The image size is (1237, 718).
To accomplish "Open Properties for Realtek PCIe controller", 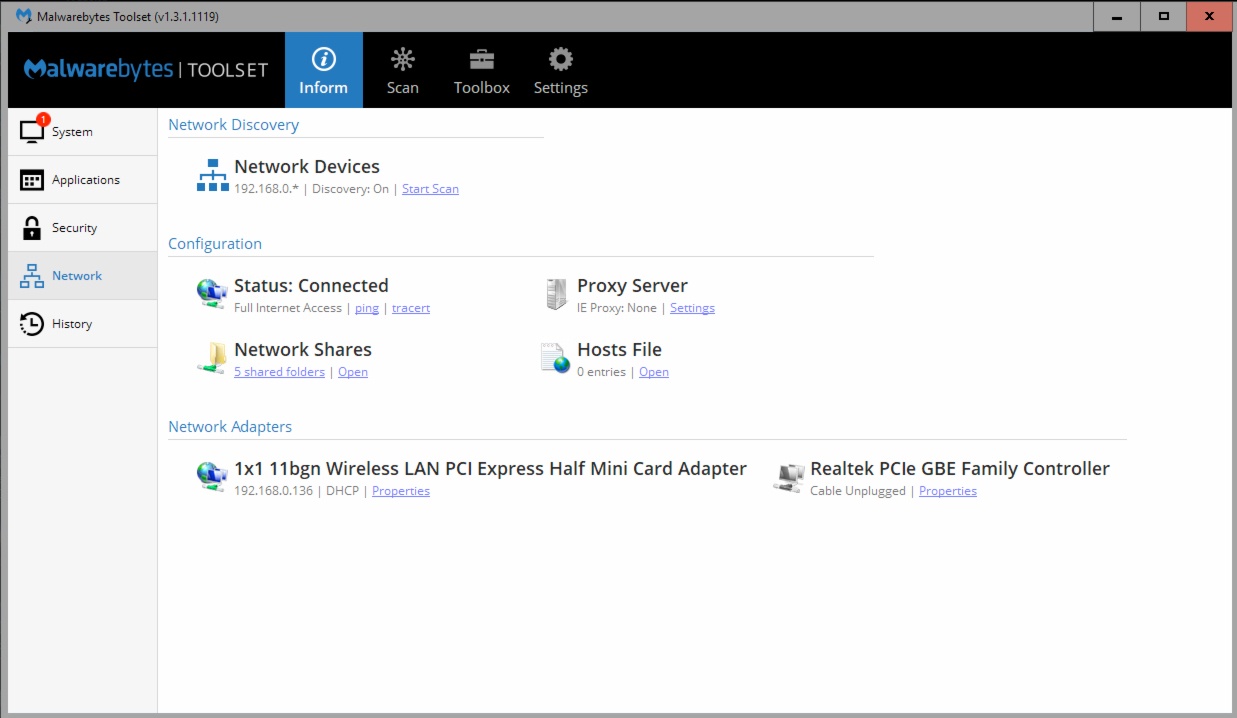I will point(947,491).
